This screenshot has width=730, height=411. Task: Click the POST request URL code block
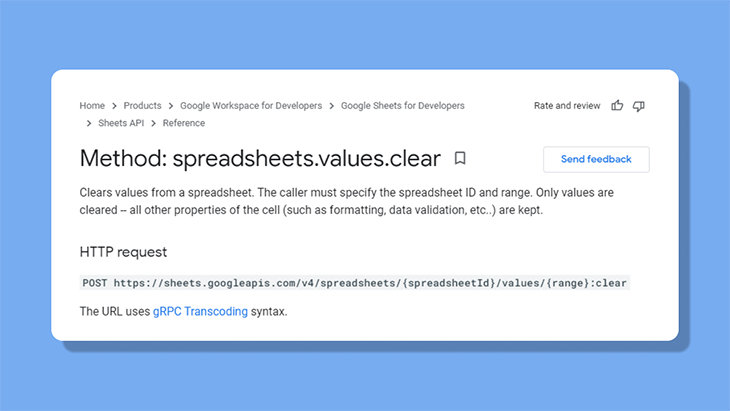(x=355, y=283)
